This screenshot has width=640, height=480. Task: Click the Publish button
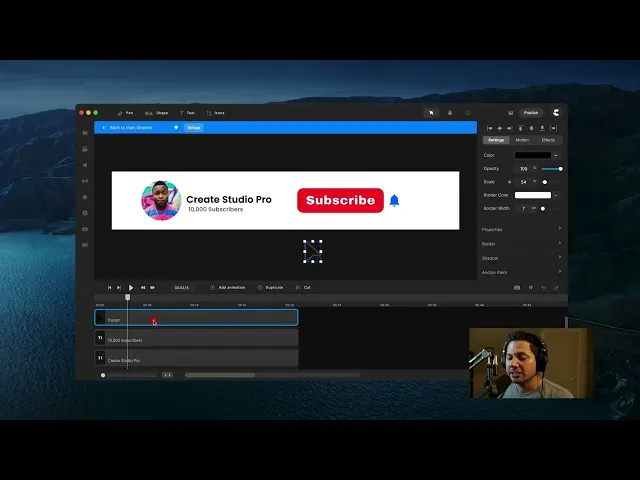coord(531,113)
